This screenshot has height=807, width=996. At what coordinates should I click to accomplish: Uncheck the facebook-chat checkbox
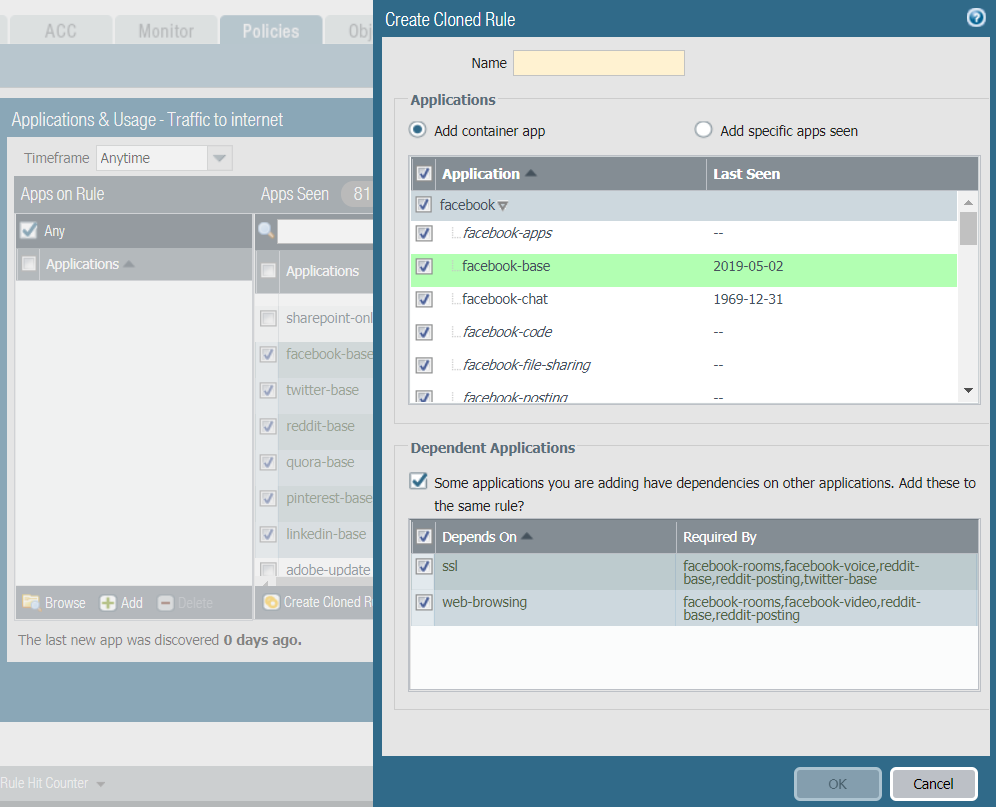click(424, 299)
